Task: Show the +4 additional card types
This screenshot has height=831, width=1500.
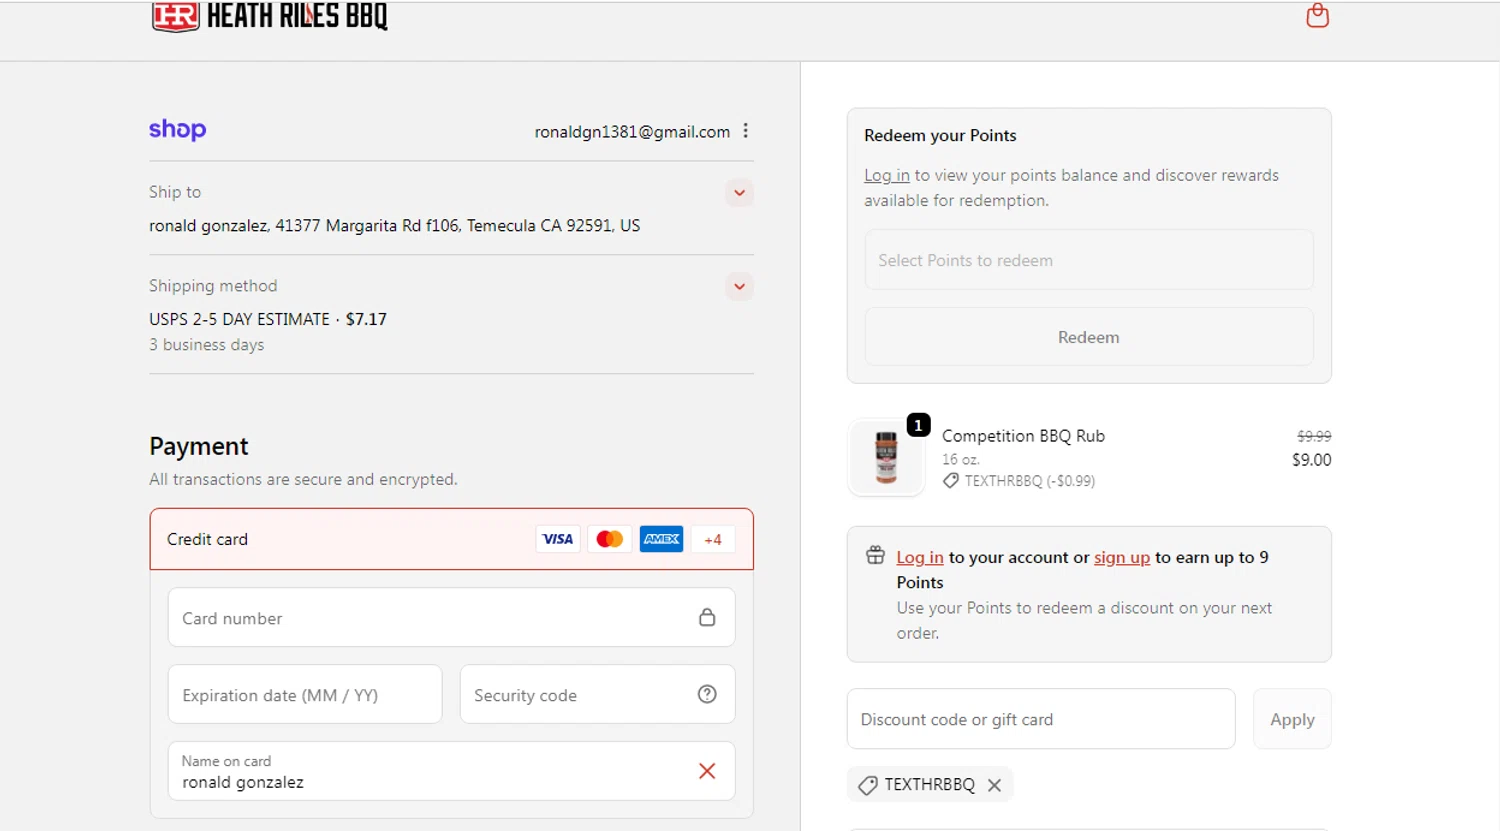Action: click(713, 539)
